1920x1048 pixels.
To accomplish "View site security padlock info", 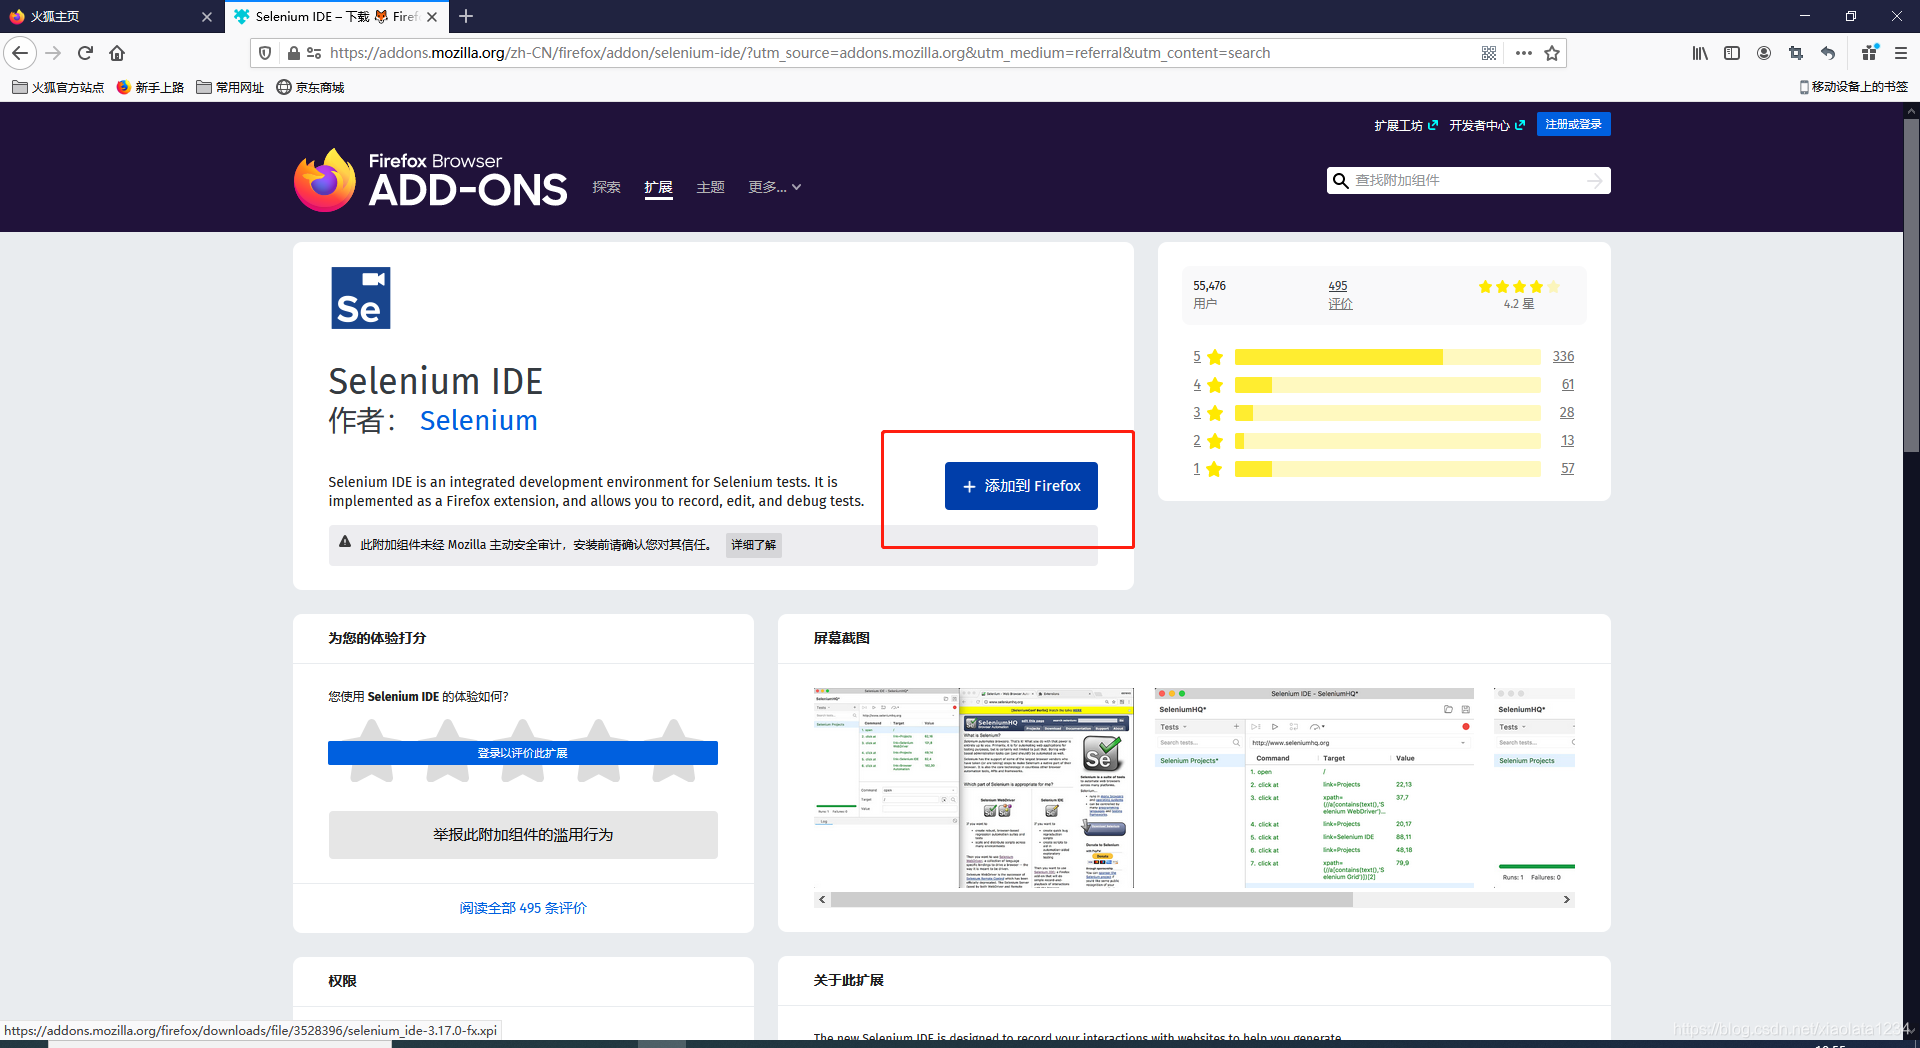I will pos(293,53).
